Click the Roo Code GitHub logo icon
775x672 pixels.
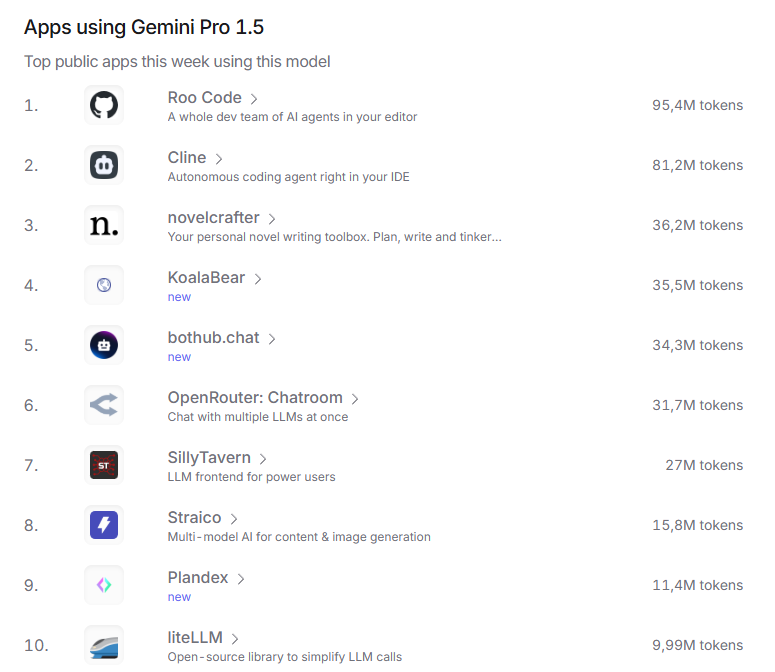104,105
